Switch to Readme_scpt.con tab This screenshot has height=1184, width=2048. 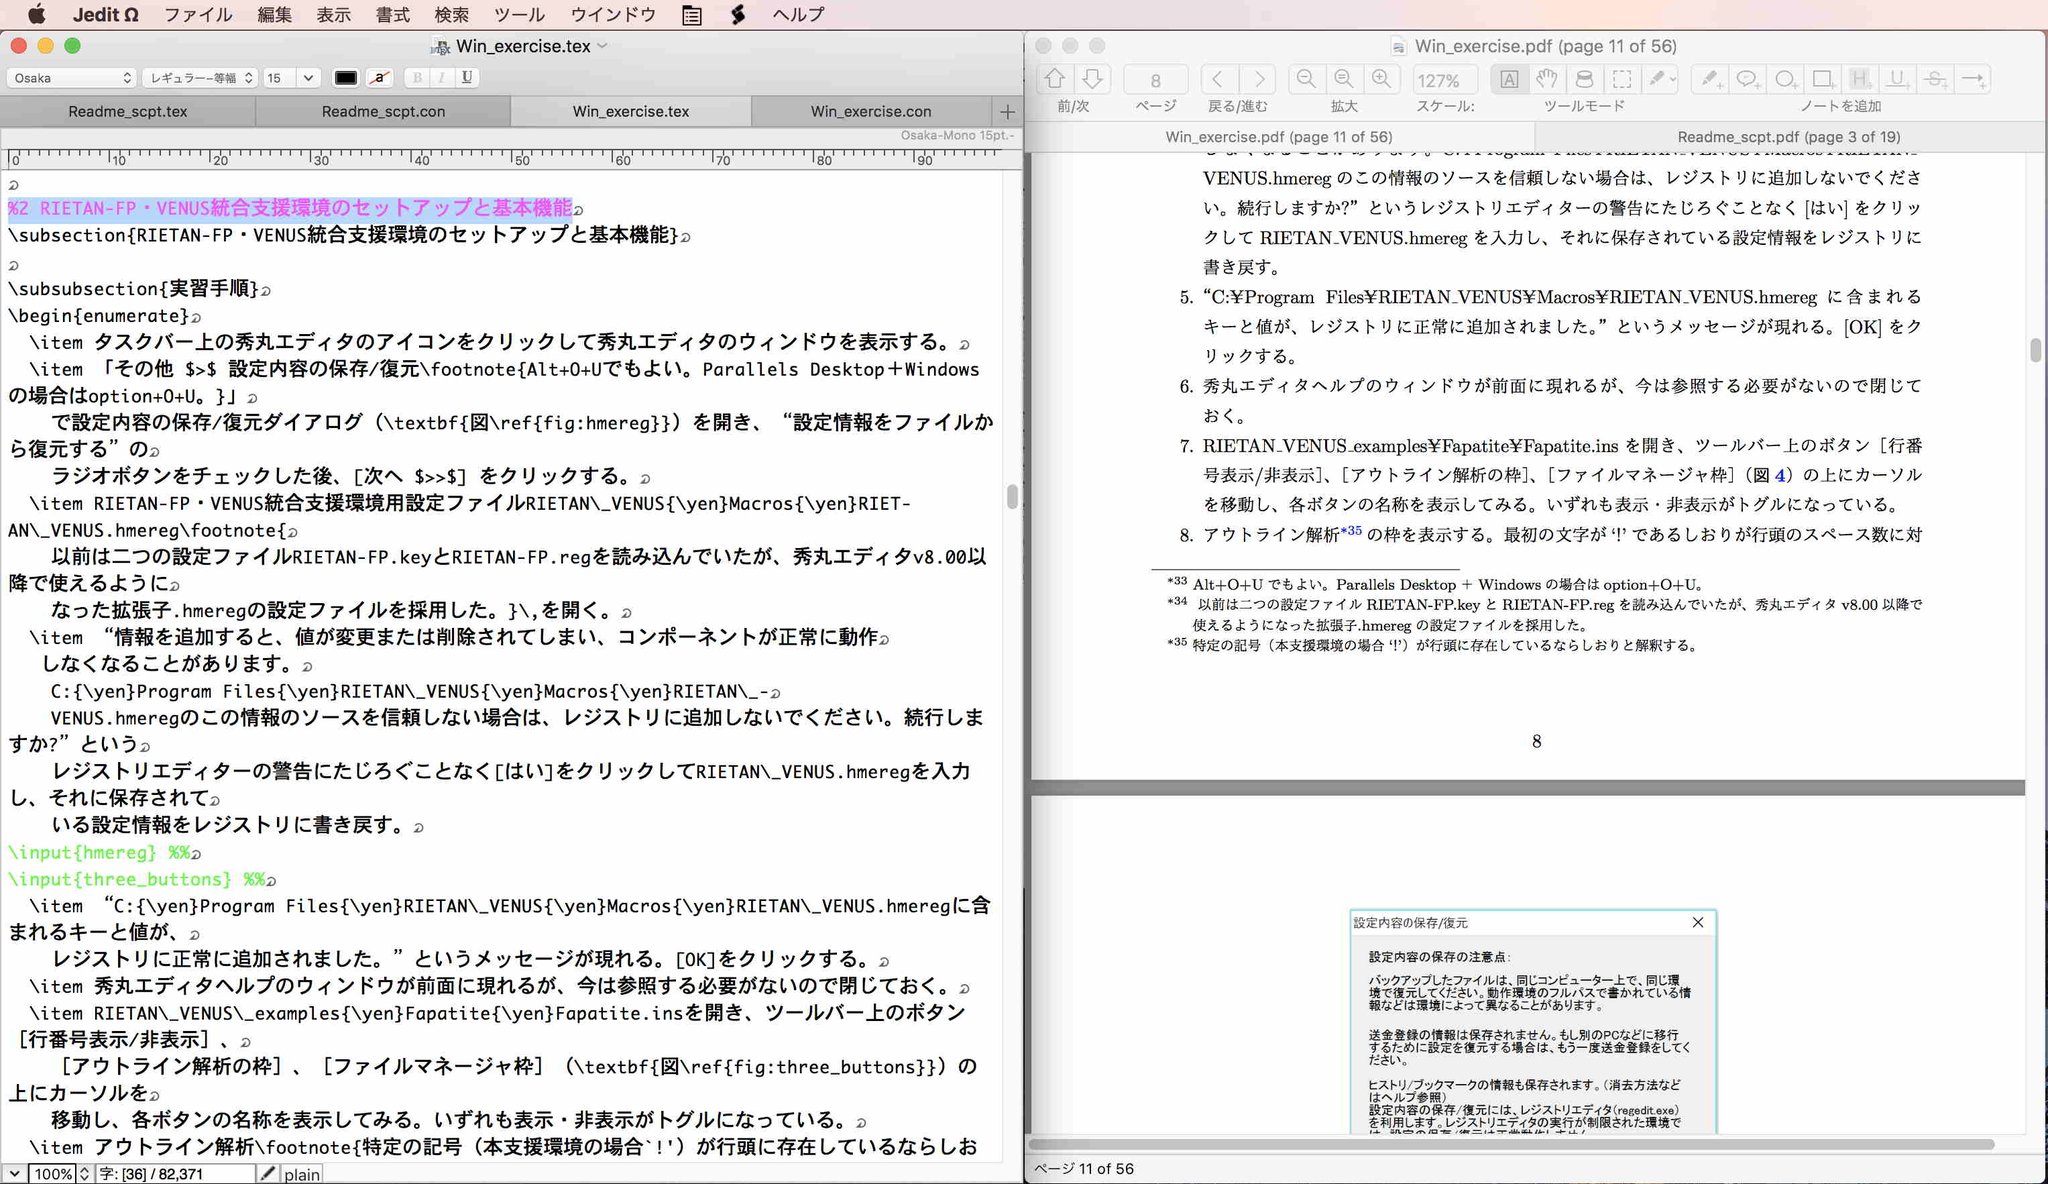[383, 111]
